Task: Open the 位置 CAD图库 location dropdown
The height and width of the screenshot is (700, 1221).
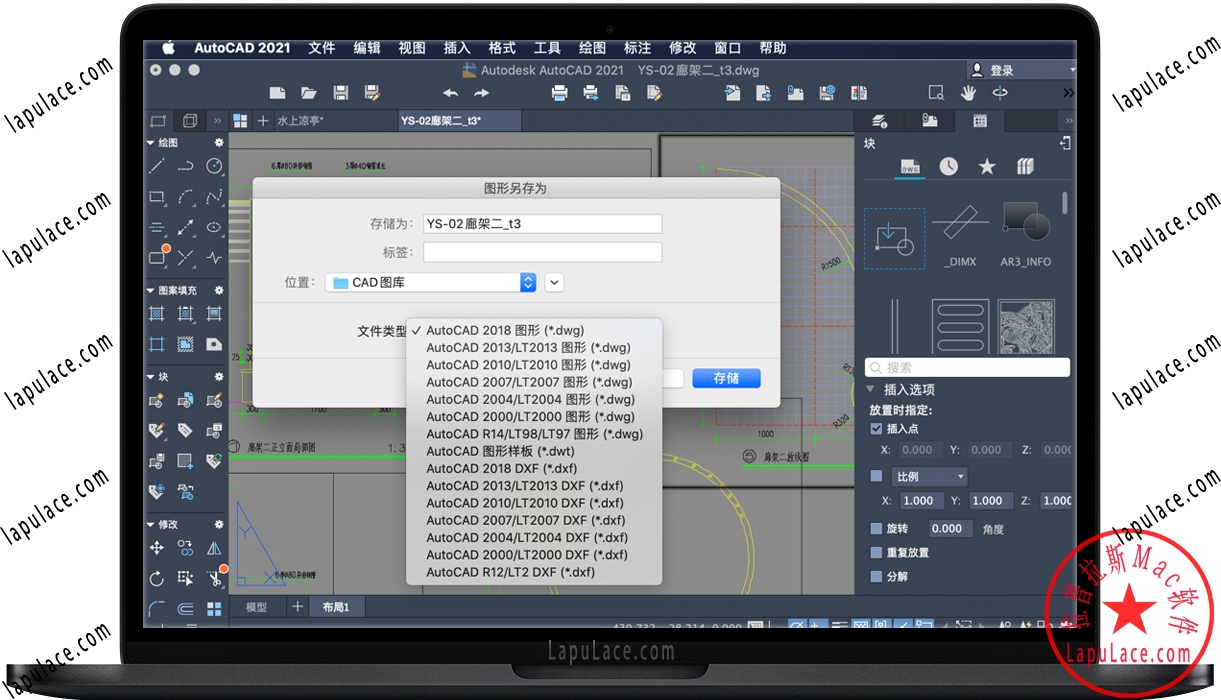Action: (x=431, y=283)
